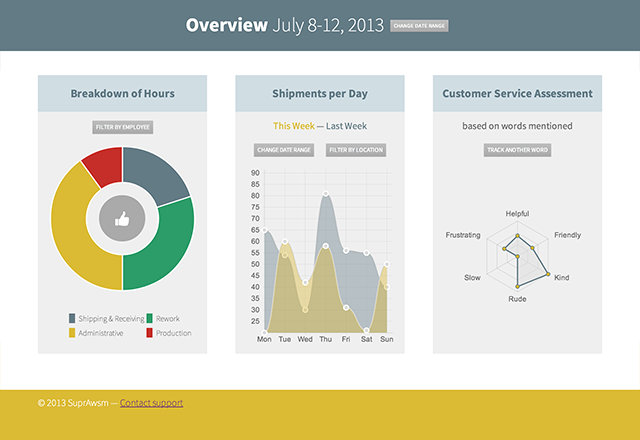
Task: Click 'based on words mentioned' subtitle
Action: pyautogui.click(x=517, y=126)
